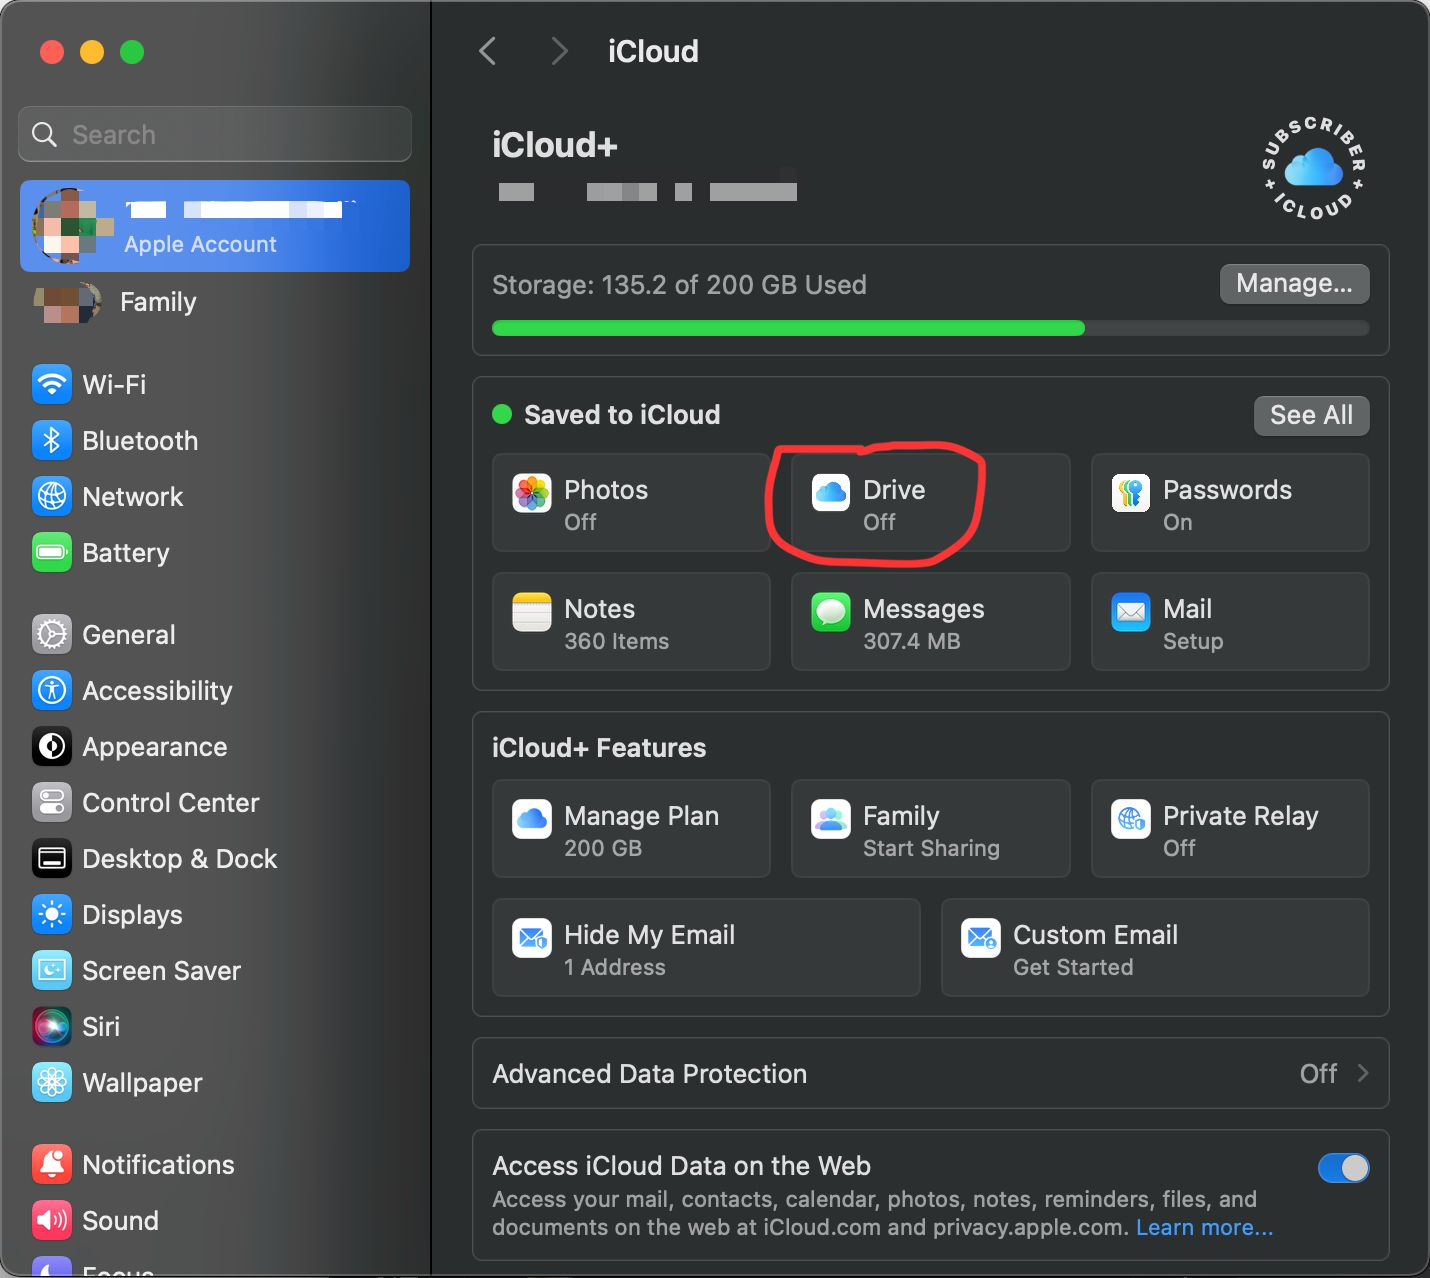The image size is (1430, 1278).
Task: Click the "360 Items" Notes count
Action: 616,641
